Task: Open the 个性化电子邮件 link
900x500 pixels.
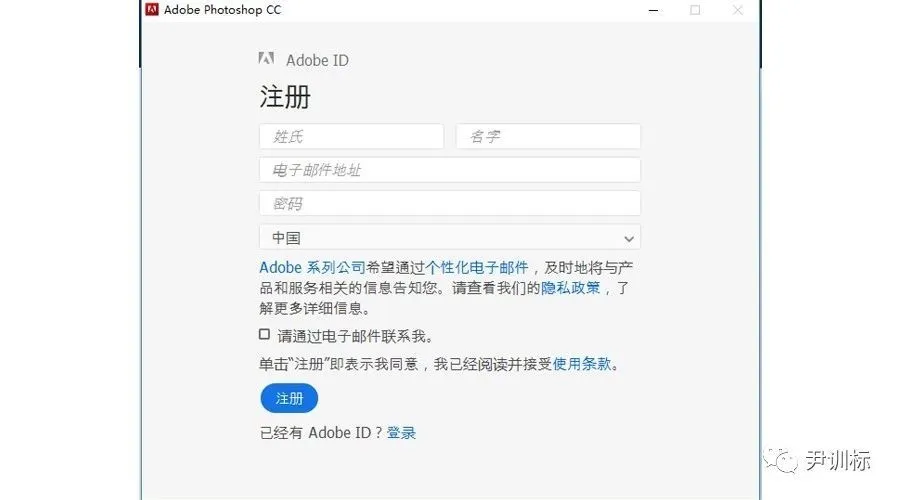Action: tap(477, 268)
